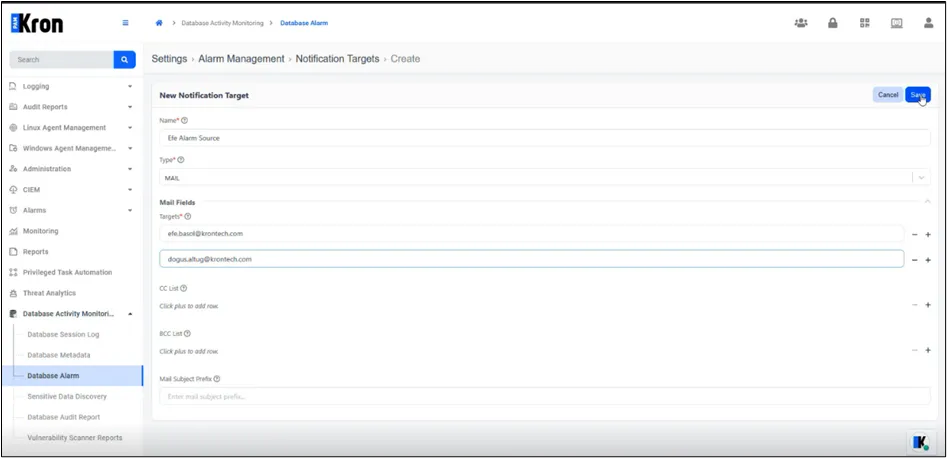The image size is (947, 458).
Task: Select Database Metadata submenu item
Action: pyautogui.click(x=59, y=355)
